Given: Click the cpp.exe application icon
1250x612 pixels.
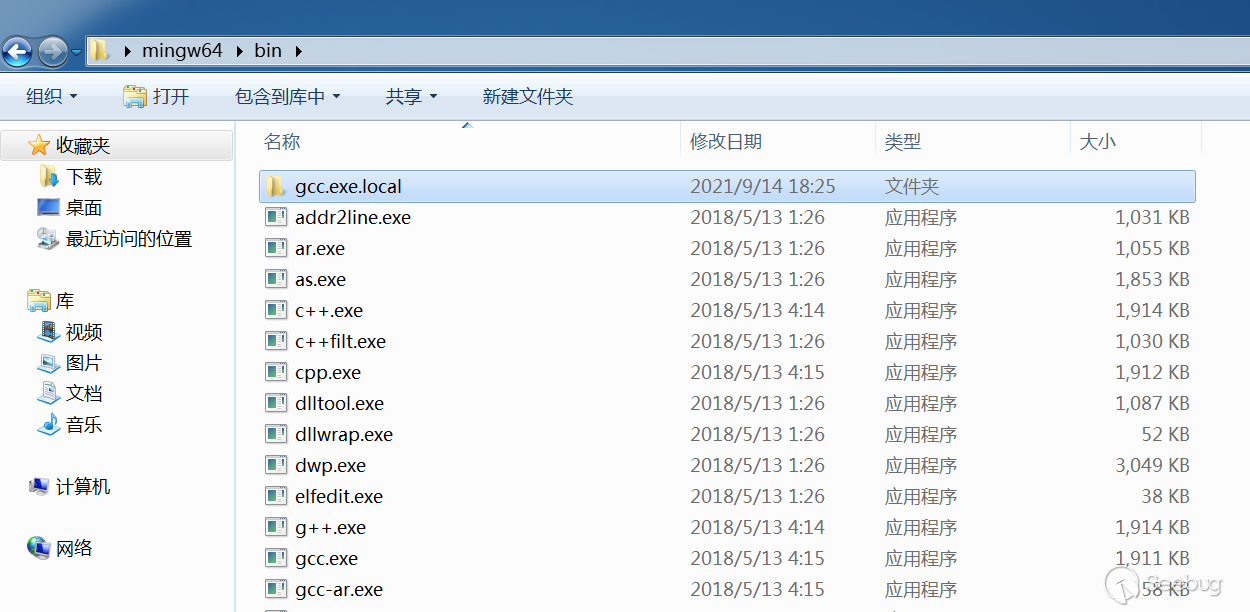Looking at the screenshot, I should [x=276, y=372].
